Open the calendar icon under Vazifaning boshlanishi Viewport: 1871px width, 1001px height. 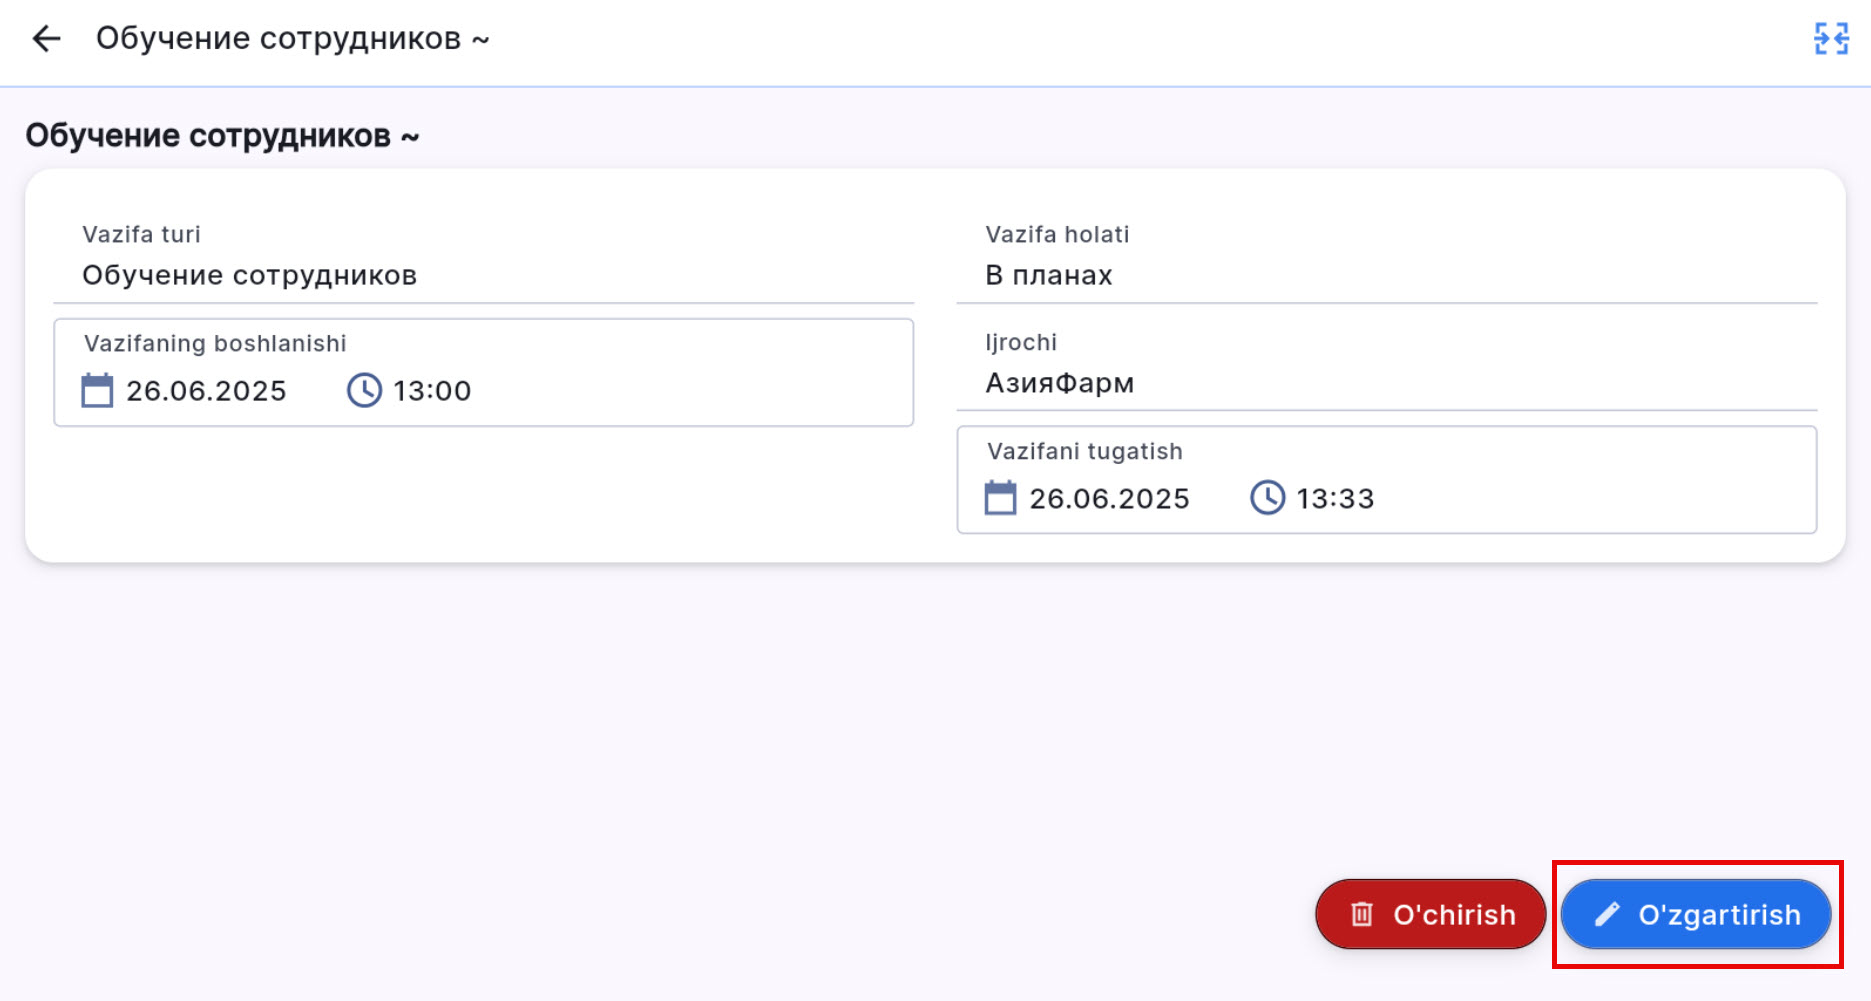[97, 390]
